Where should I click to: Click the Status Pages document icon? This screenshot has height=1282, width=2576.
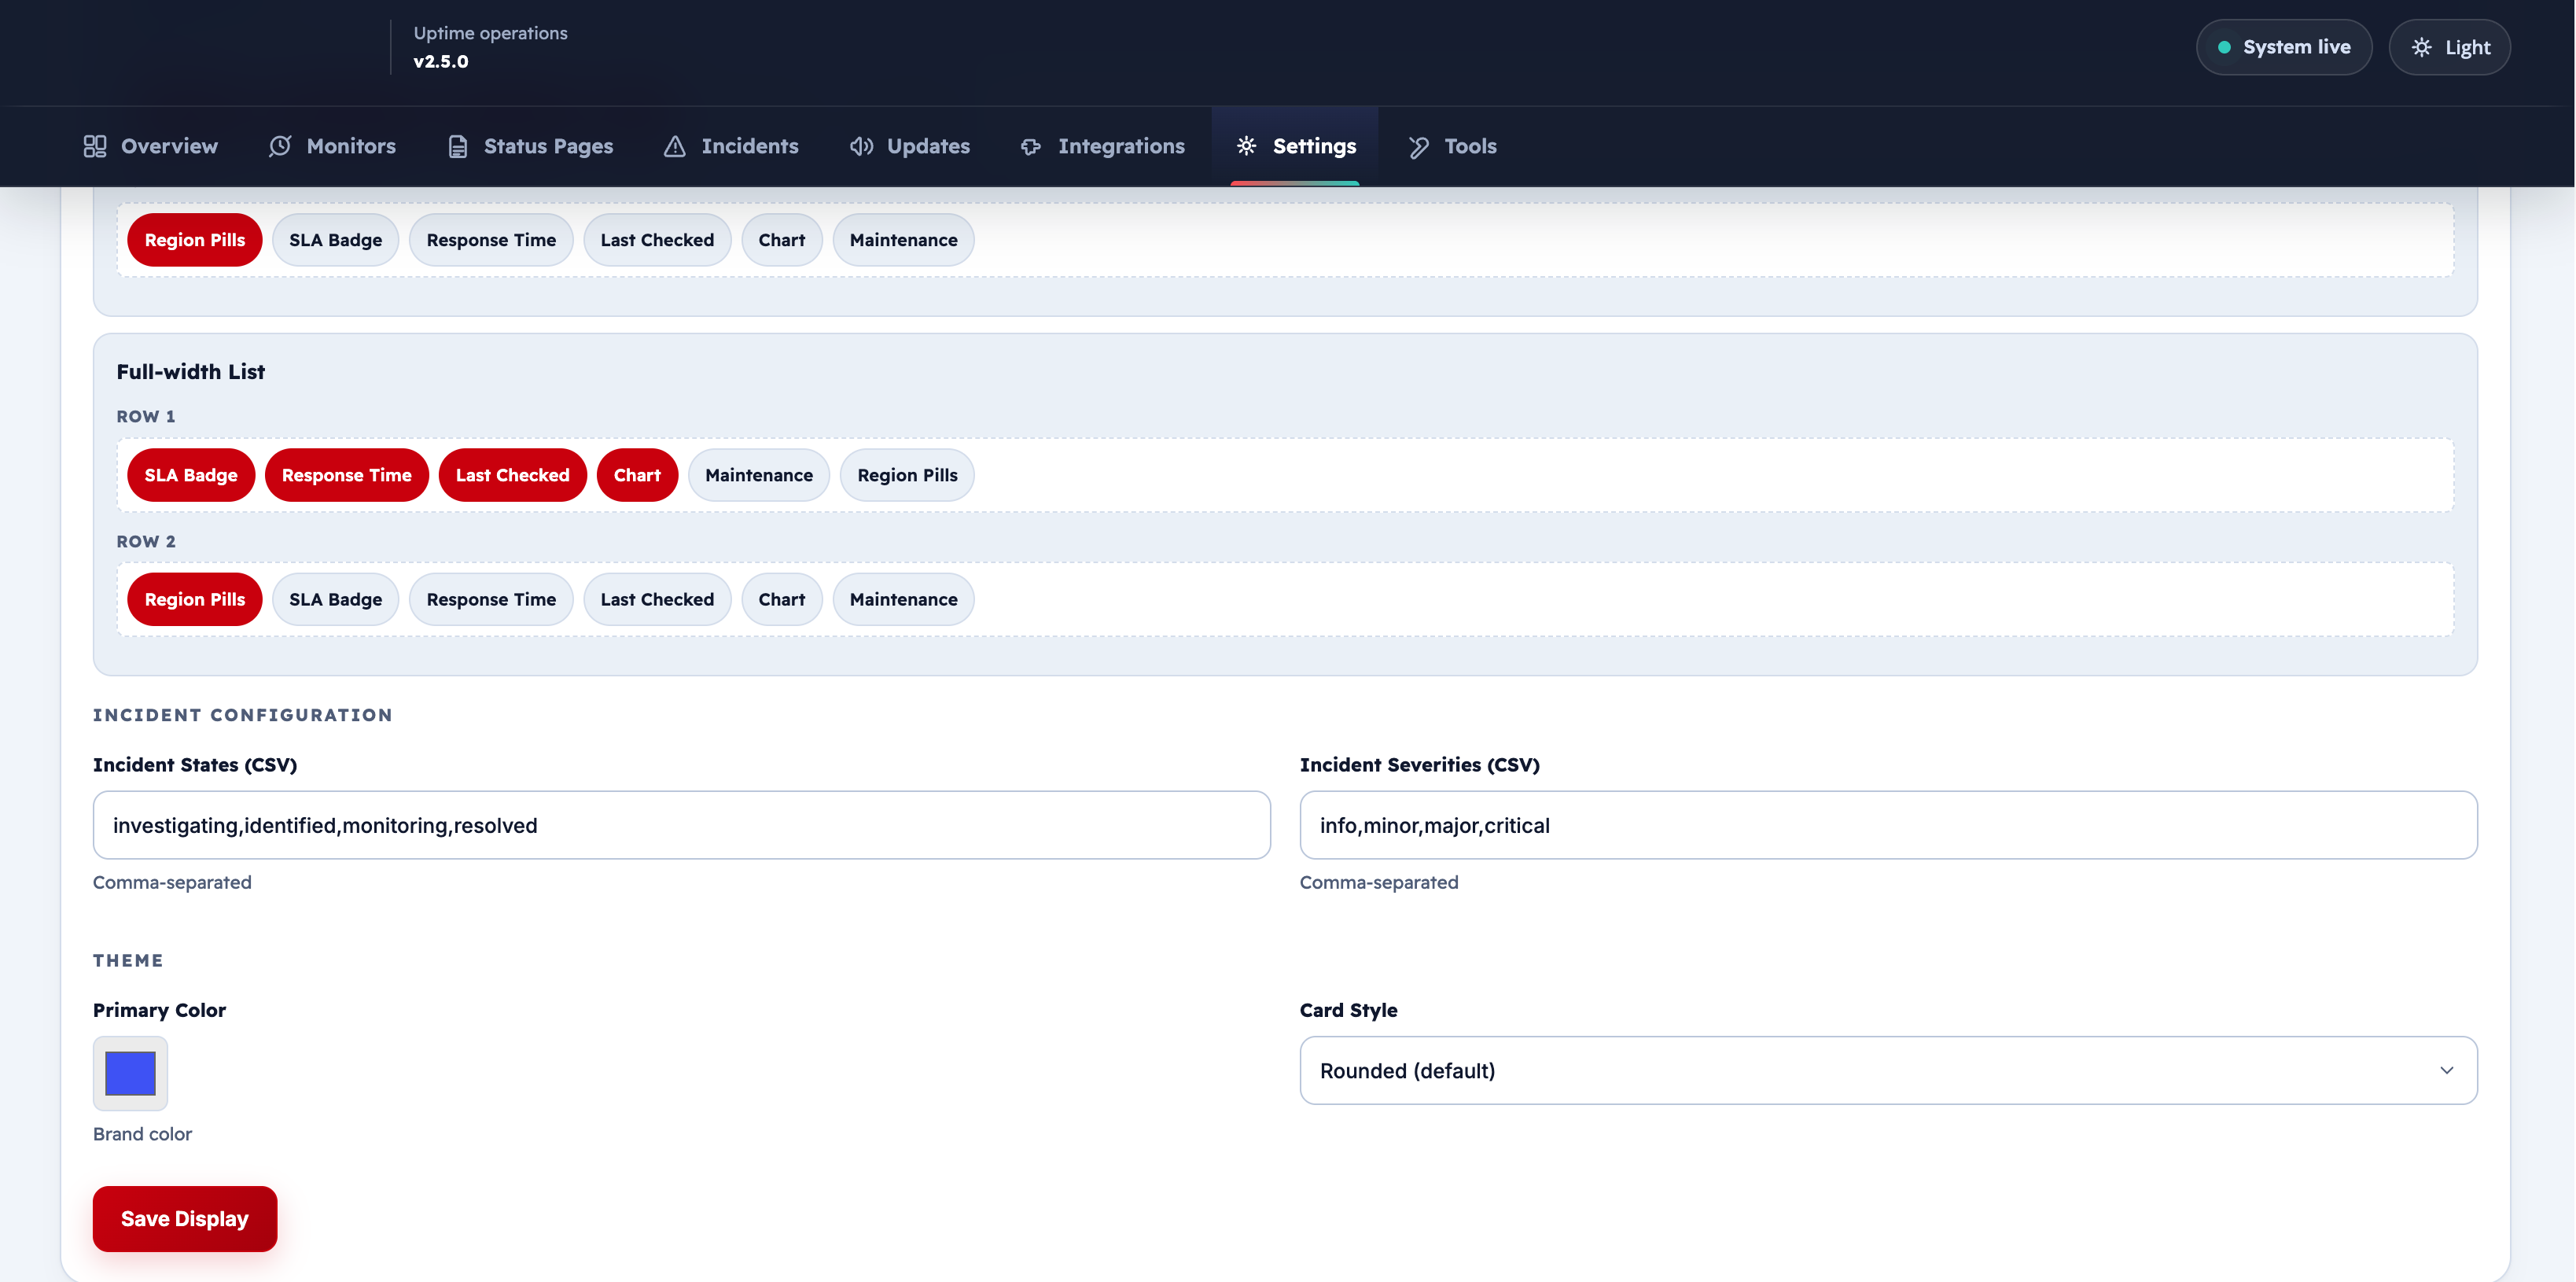point(458,146)
